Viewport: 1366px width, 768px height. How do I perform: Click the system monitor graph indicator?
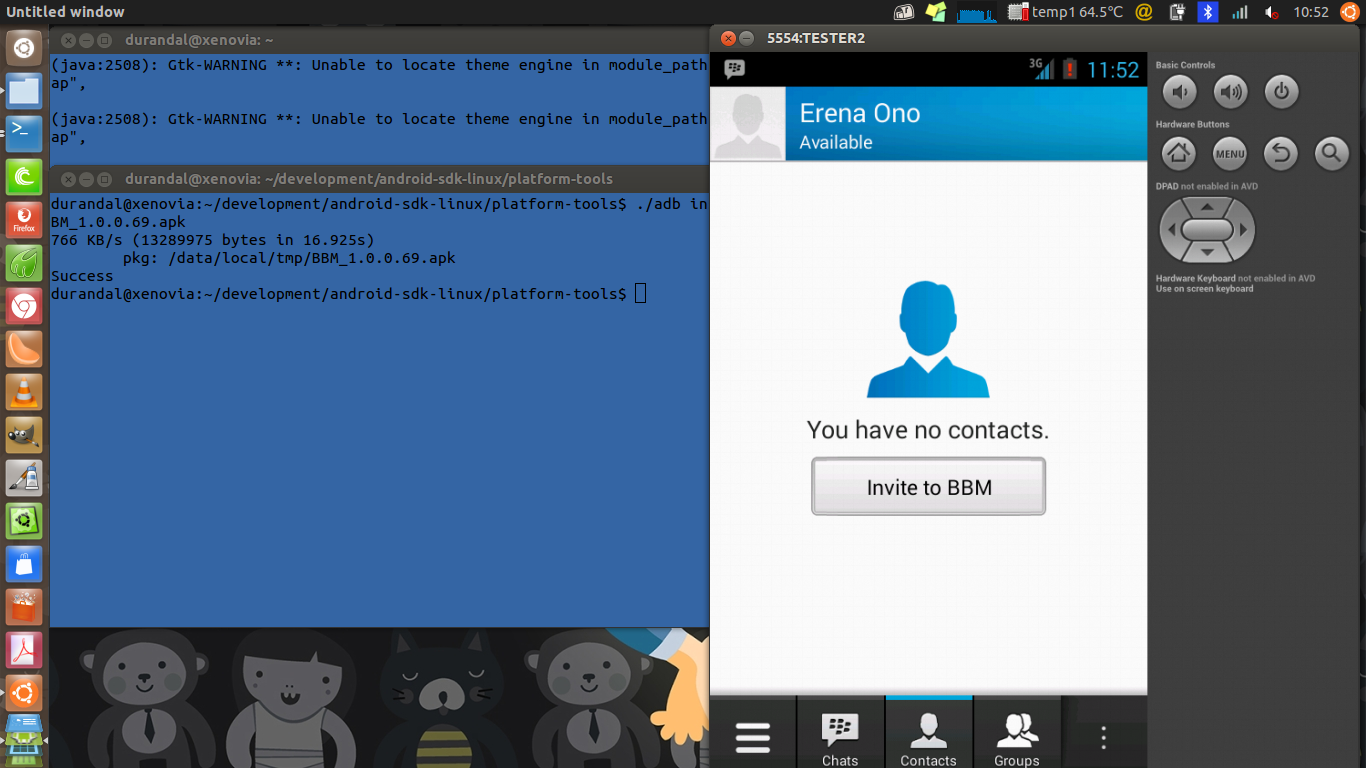click(977, 12)
